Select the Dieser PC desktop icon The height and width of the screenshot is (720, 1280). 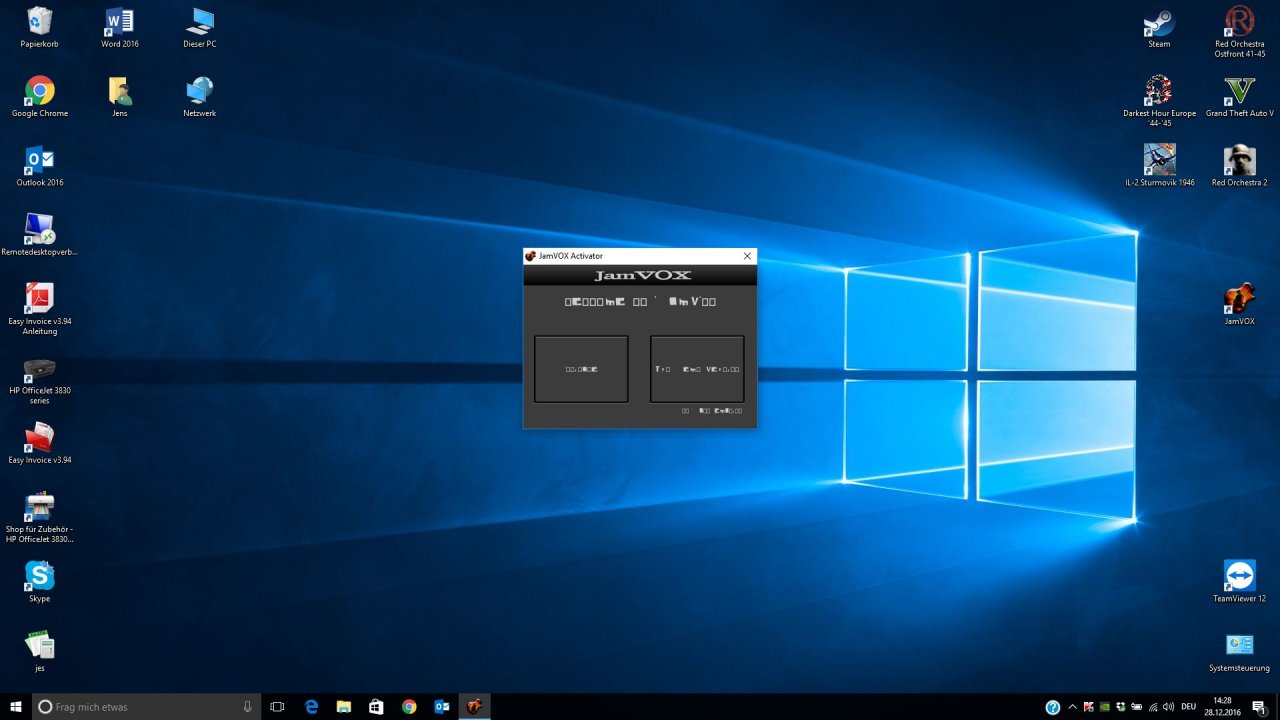pyautogui.click(x=200, y=28)
